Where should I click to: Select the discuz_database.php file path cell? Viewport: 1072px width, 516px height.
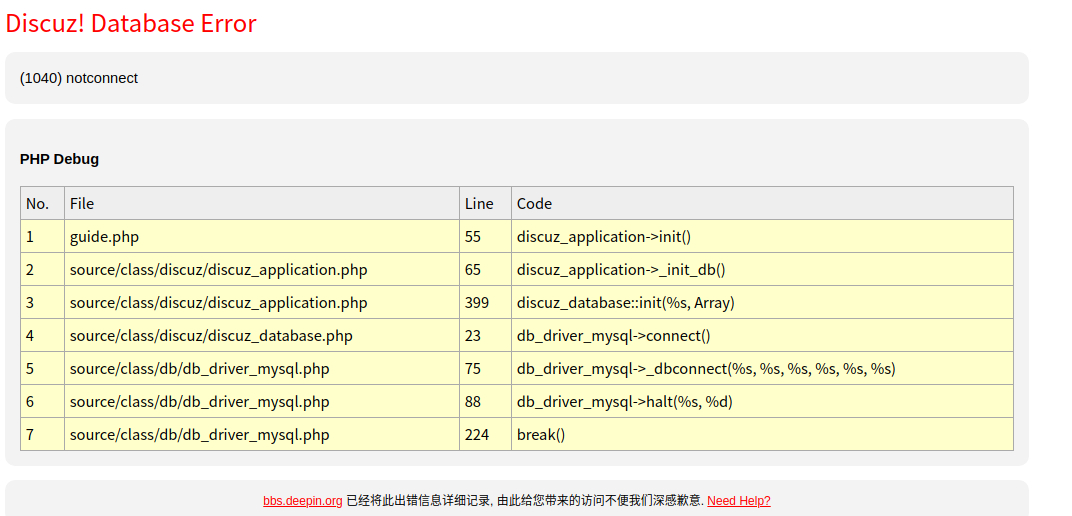click(x=262, y=336)
